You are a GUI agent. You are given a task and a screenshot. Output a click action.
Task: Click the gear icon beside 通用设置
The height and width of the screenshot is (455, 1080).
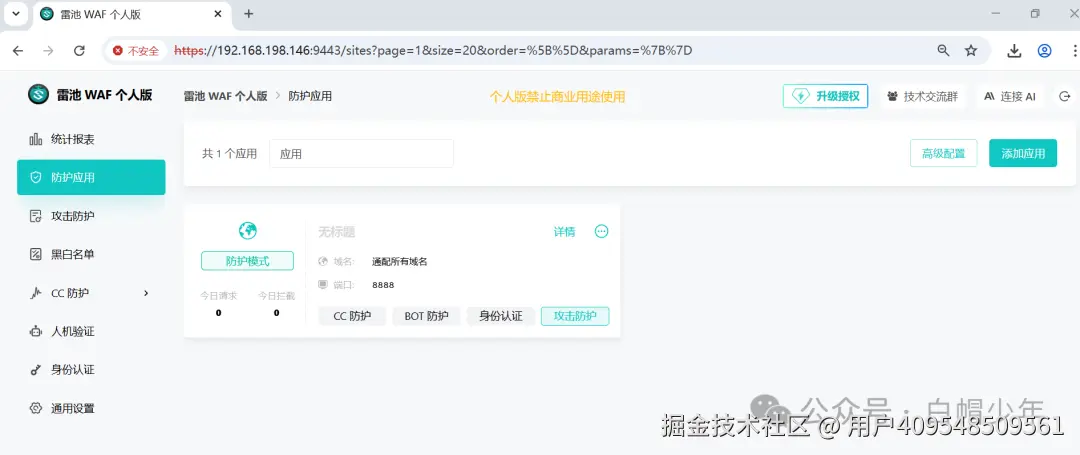tap(36, 408)
